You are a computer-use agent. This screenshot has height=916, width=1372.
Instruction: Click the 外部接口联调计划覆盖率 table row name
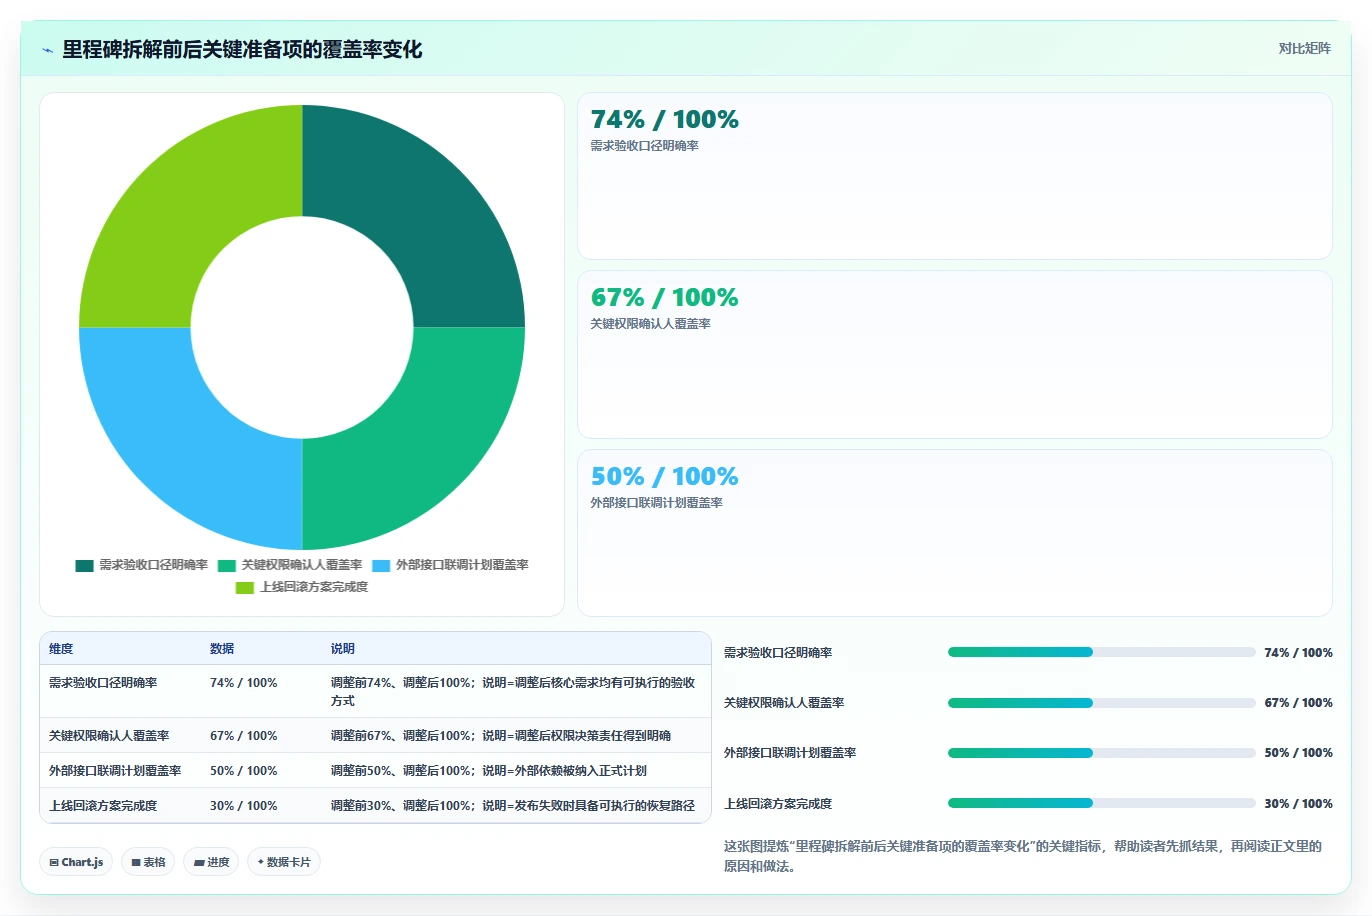pyautogui.click(x=115, y=771)
